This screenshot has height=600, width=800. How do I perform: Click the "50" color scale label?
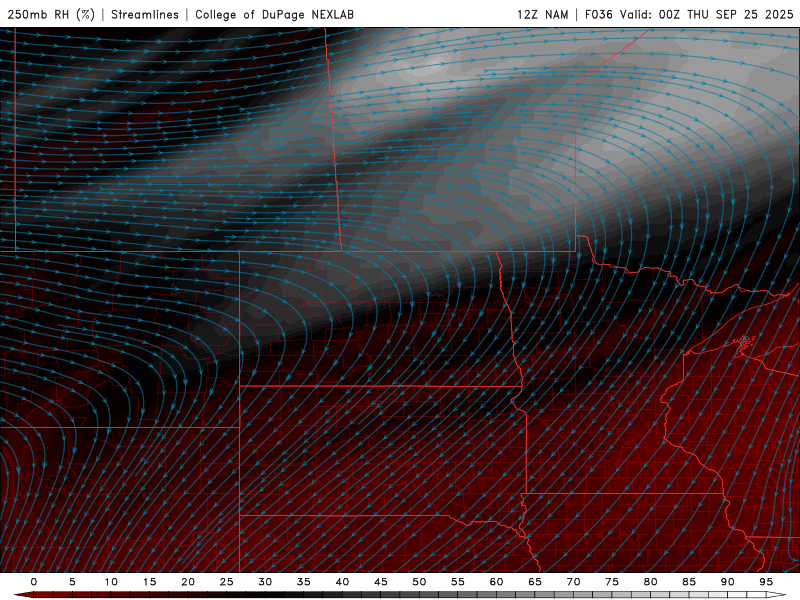pos(419,582)
